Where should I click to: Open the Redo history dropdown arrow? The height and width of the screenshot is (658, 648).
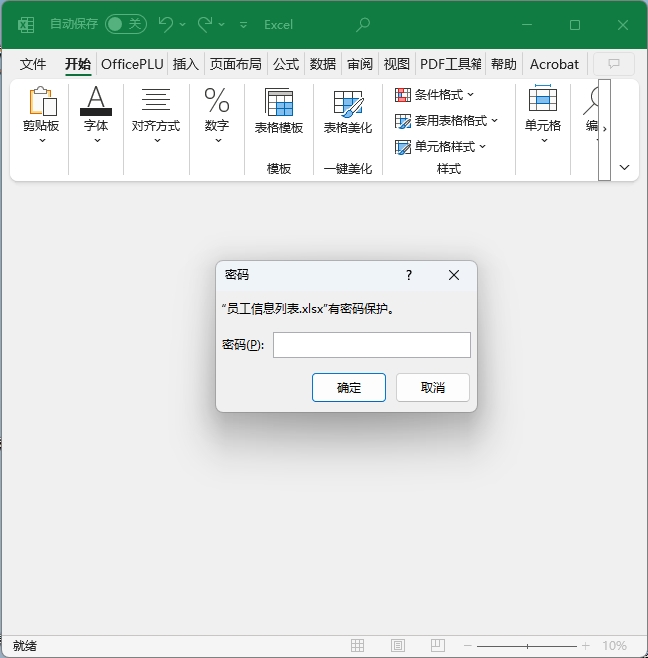222,25
